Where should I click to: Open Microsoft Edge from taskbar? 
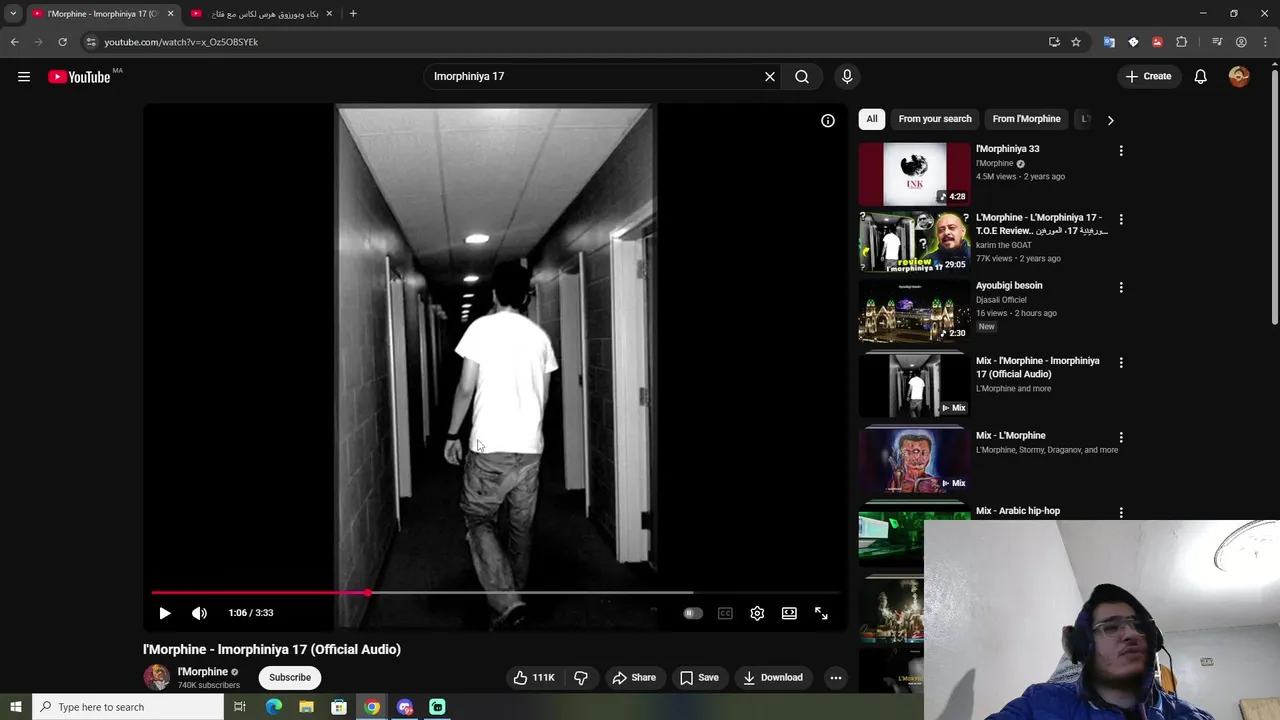pos(273,707)
